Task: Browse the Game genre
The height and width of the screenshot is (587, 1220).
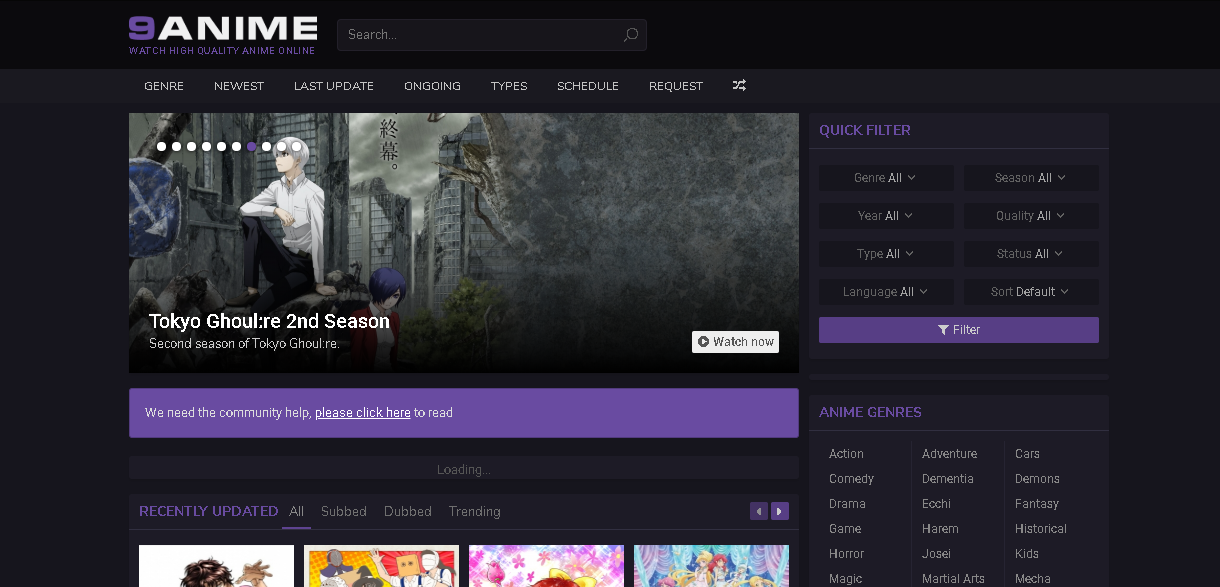Action: pyautogui.click(x=845, y=529)
